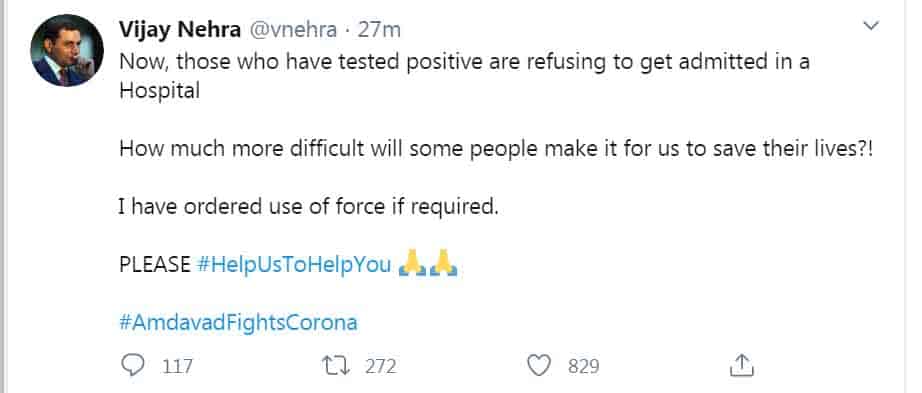The width and height of the screenshot is (922, 393).
Task: Click the "How much more difficult" sentence
Action: point(496,149)
